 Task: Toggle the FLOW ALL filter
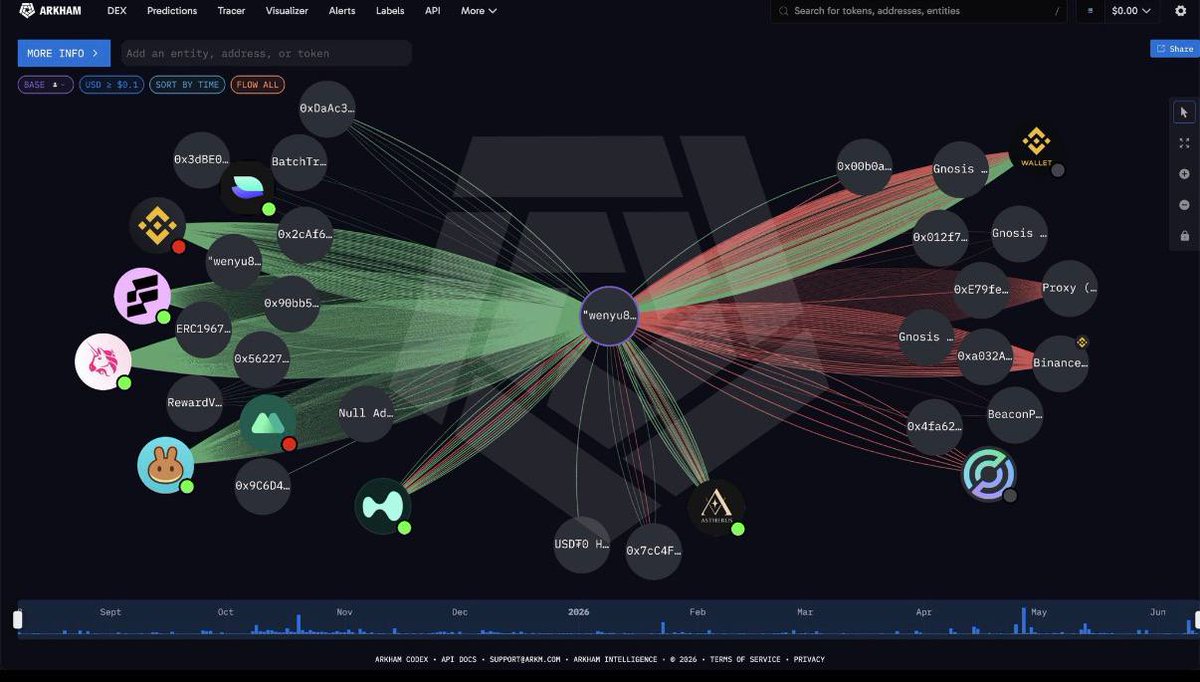258,85
